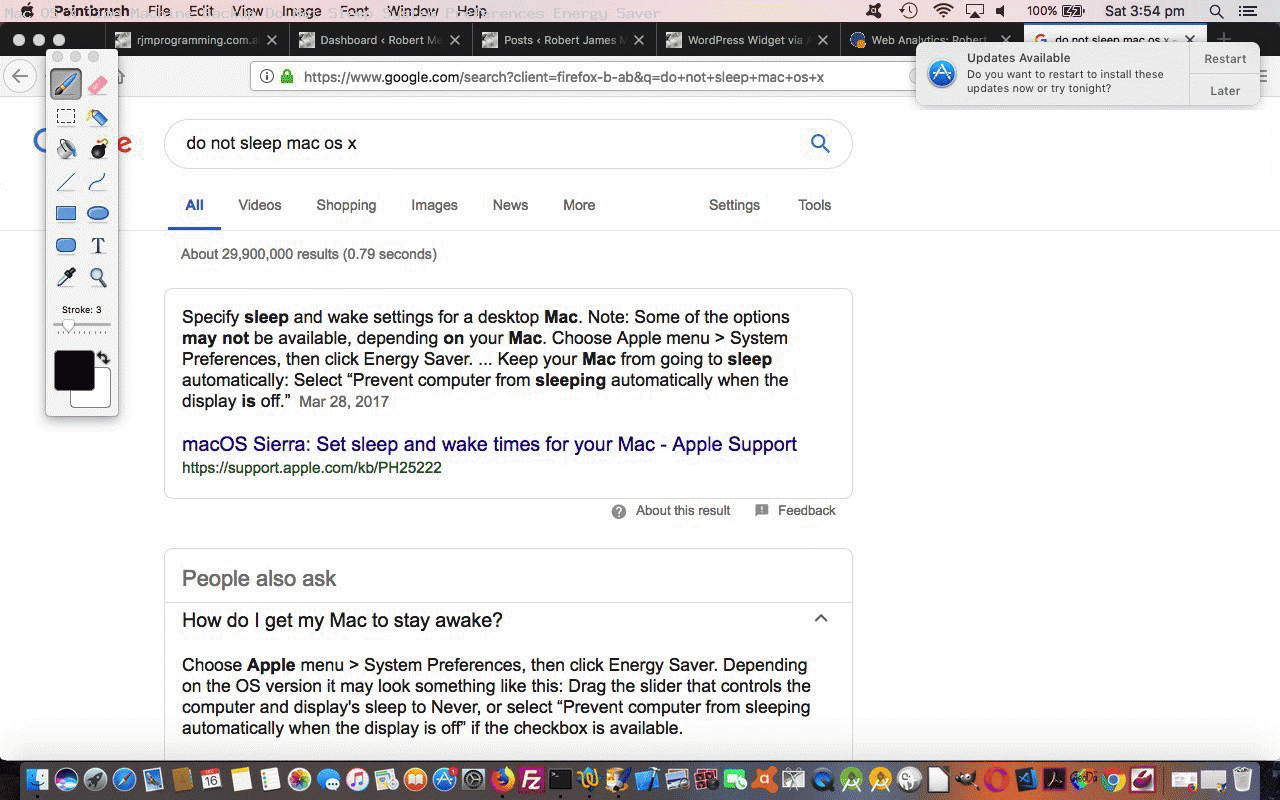Click the browser Back arrow button
The width and height of the screenshot is (1280, 800).
[x=19, y=77]
